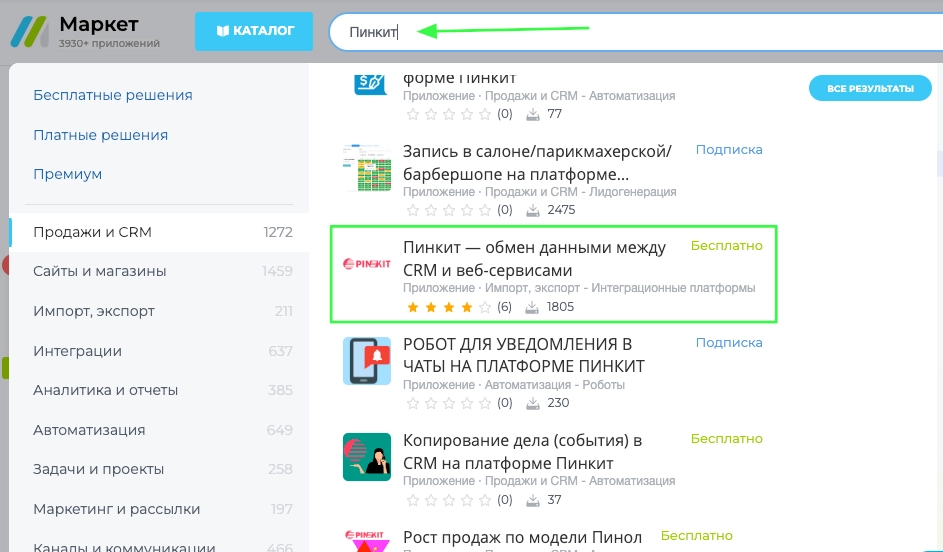Click the search field containing Пинкит
Screen dimensions: 943x552
(600, 32)
